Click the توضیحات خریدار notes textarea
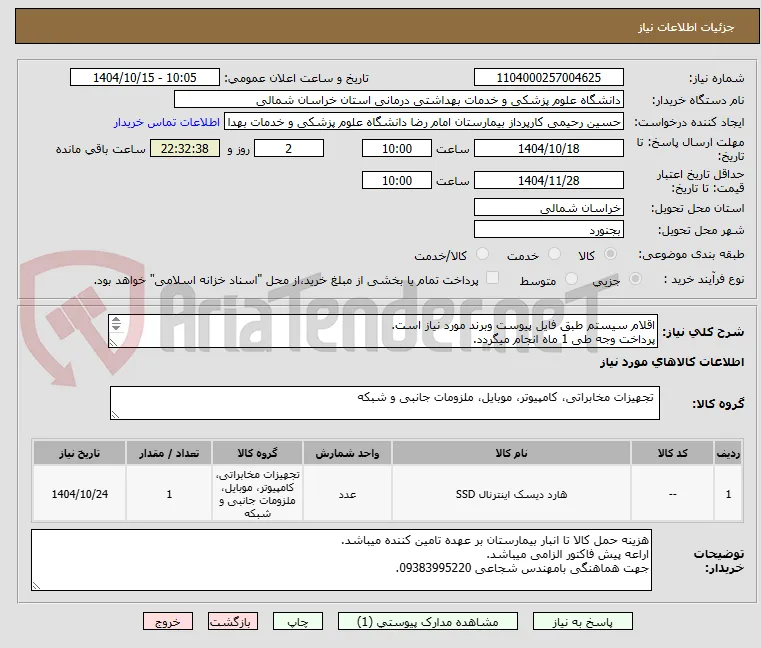This screenshot has width=761, height=648. click(341, 560)
